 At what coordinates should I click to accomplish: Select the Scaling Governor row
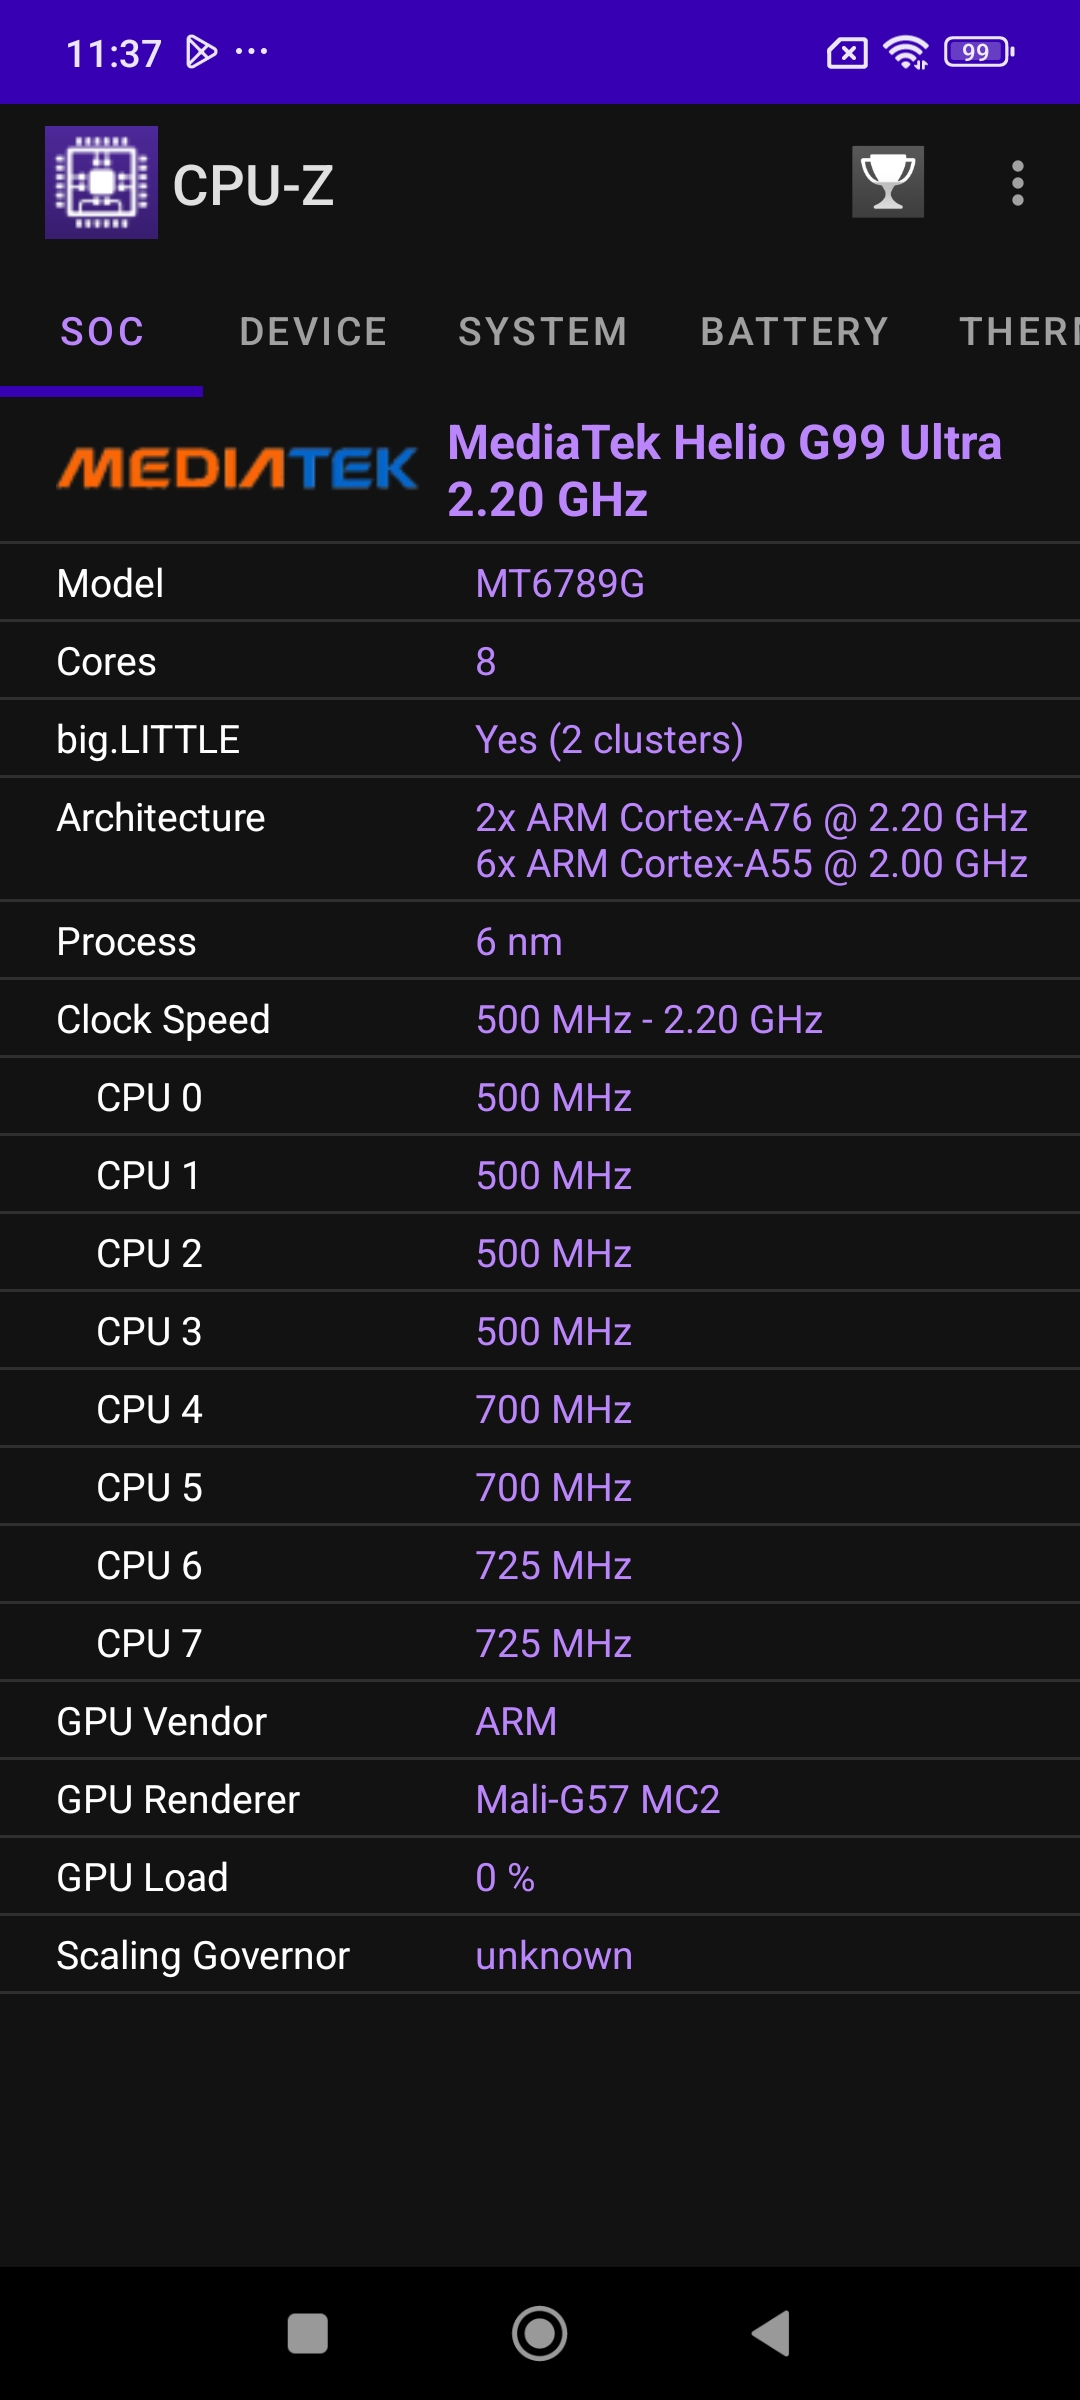(540, 1955)
